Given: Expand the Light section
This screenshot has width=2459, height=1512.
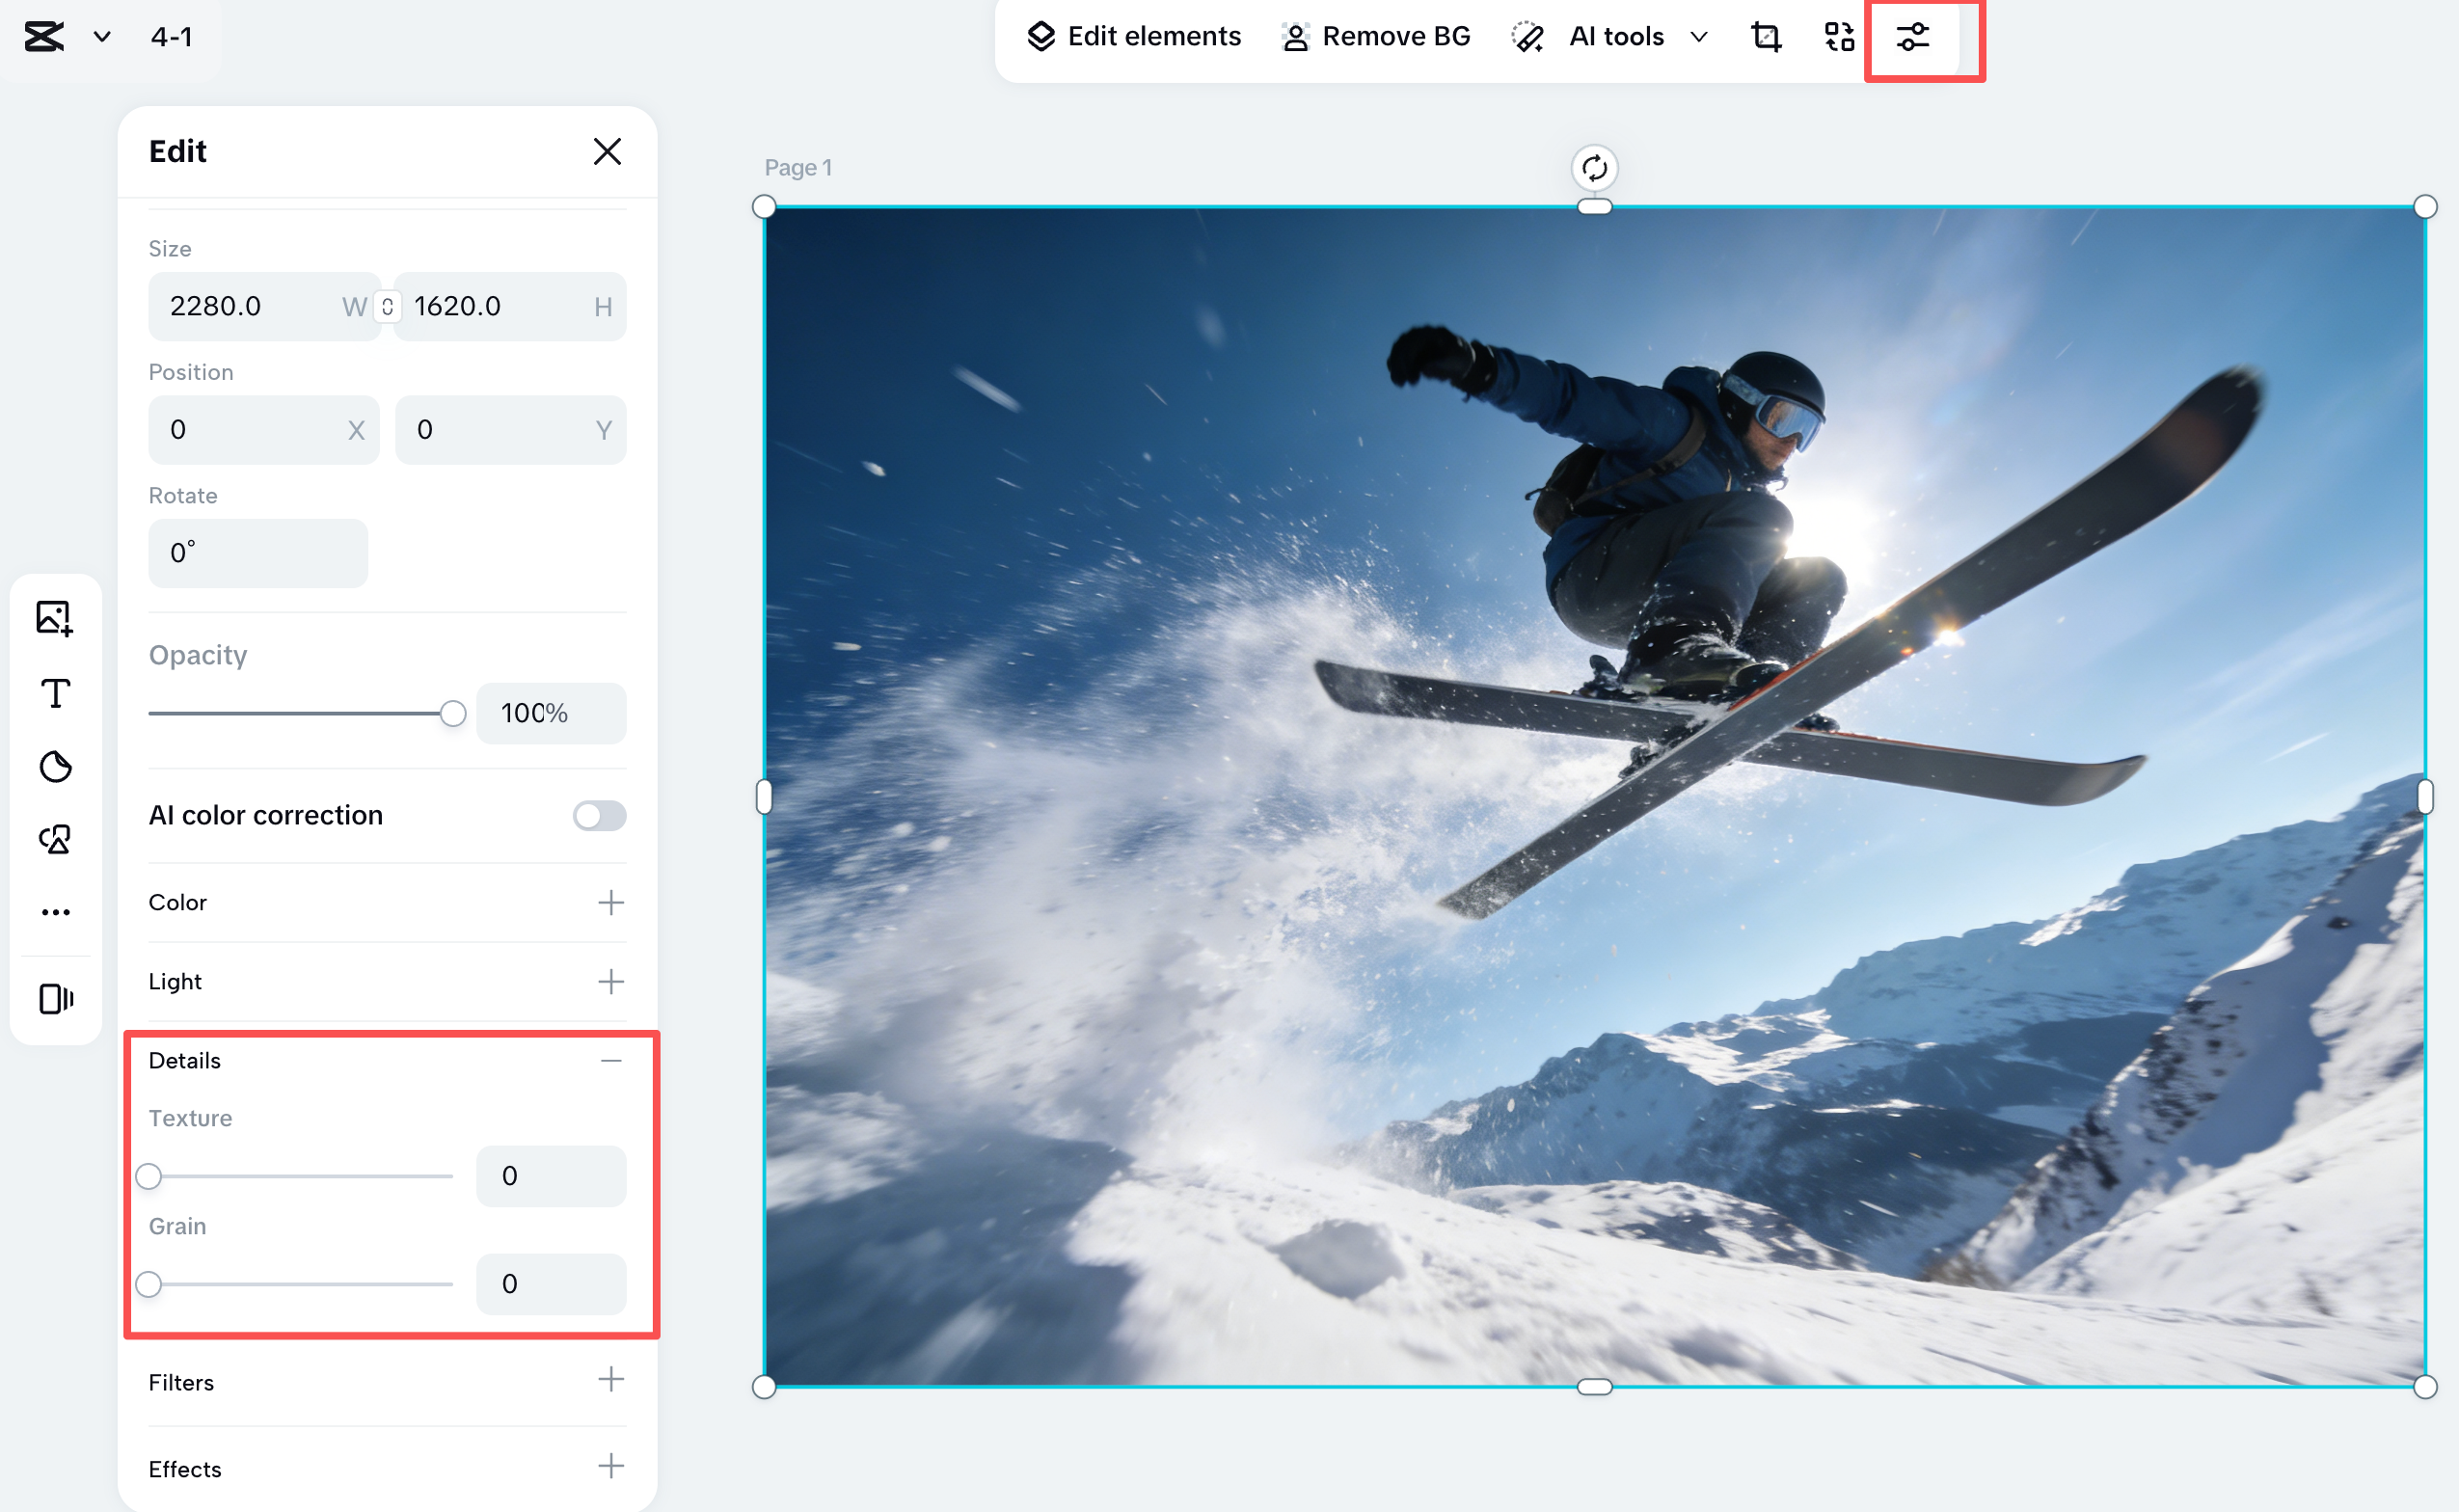Looking at the screenshot, I should (x=611, y=982).
